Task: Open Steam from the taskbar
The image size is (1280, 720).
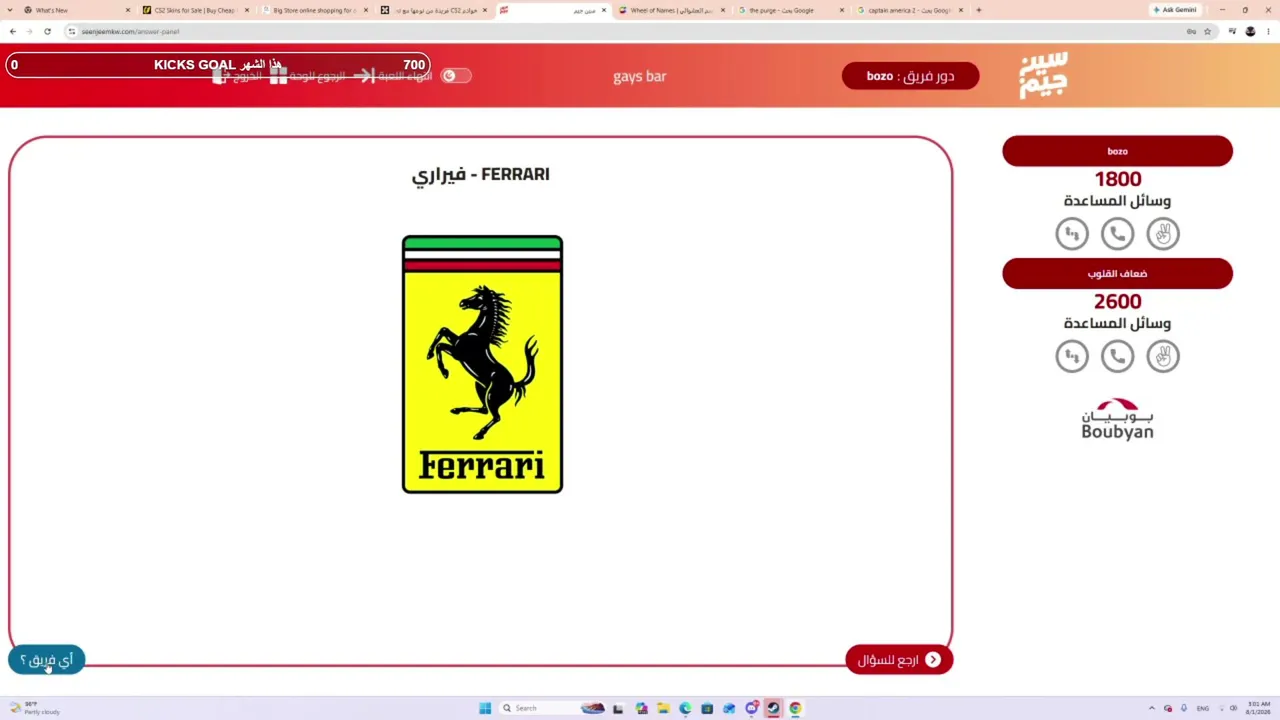Action: 773,708
